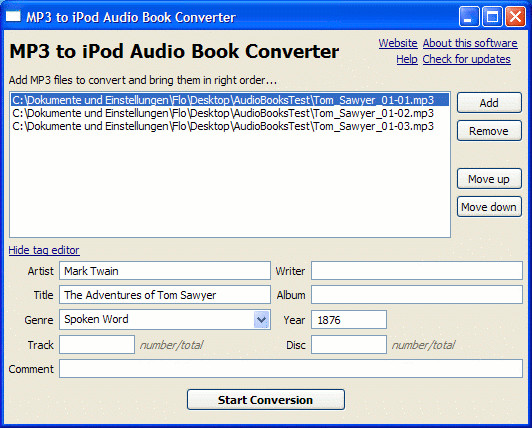This screenshot has width=532, height=428.
Task: Open the Website link
Action: (398, 43)
